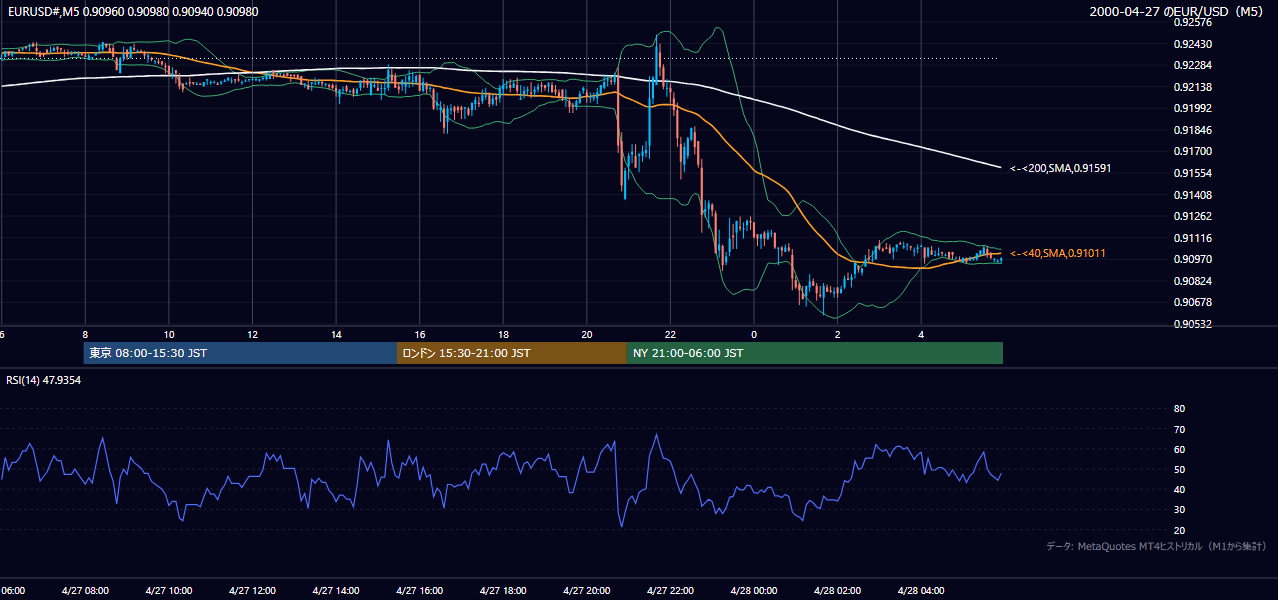The image size is (1278, 600).
Task: Click RSI scale level 40
Action: point(1179,489)
